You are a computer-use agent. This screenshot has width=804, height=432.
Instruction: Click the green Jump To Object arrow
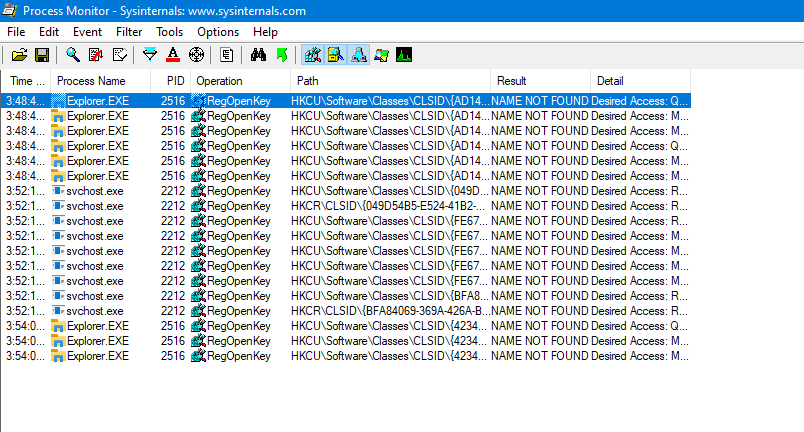pos(281,54)
